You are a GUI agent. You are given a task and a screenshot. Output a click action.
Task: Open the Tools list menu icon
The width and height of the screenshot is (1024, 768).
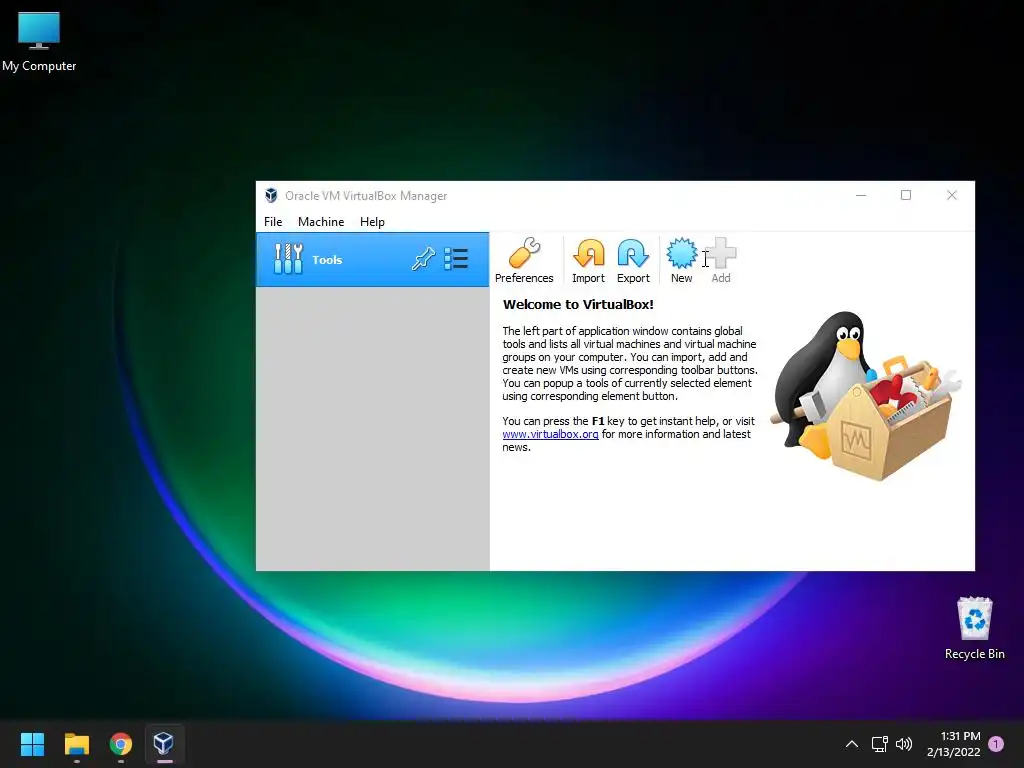456,259
